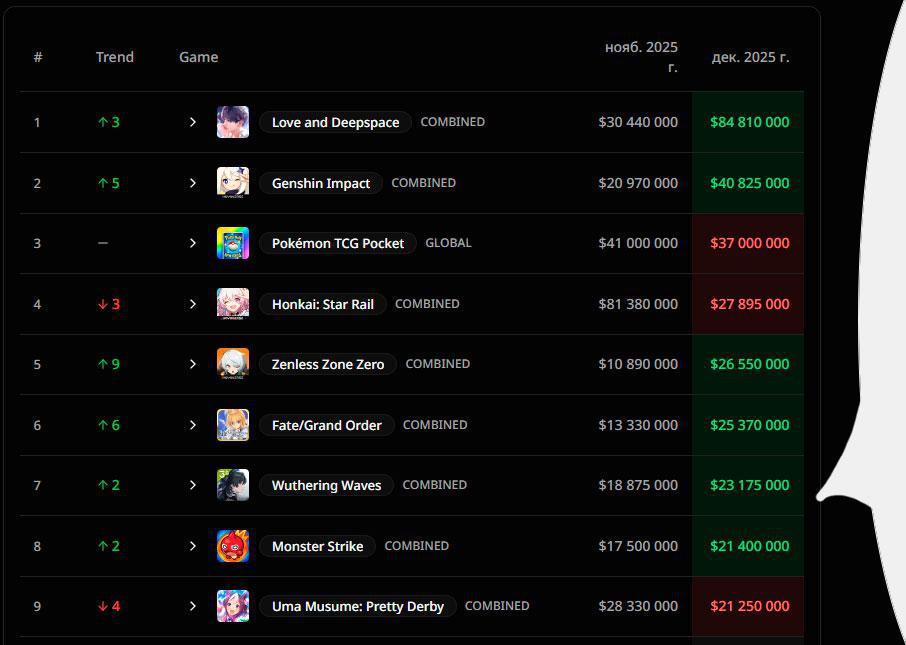
Task: Click the $20 970 000 November revenue cell
Action: (638, 183)
